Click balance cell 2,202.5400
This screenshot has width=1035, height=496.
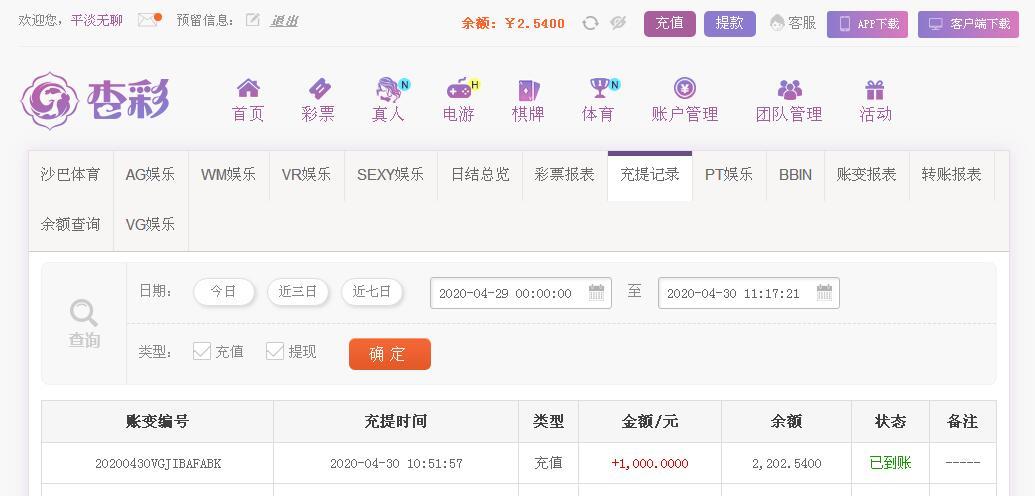tap(786, 464)
